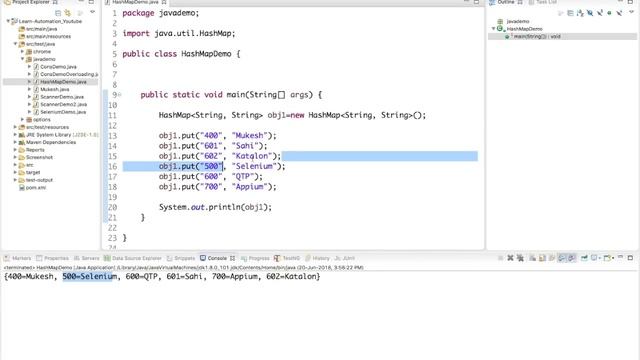
Task: Select javademo package icon in Outline
Action: [500, 21]
